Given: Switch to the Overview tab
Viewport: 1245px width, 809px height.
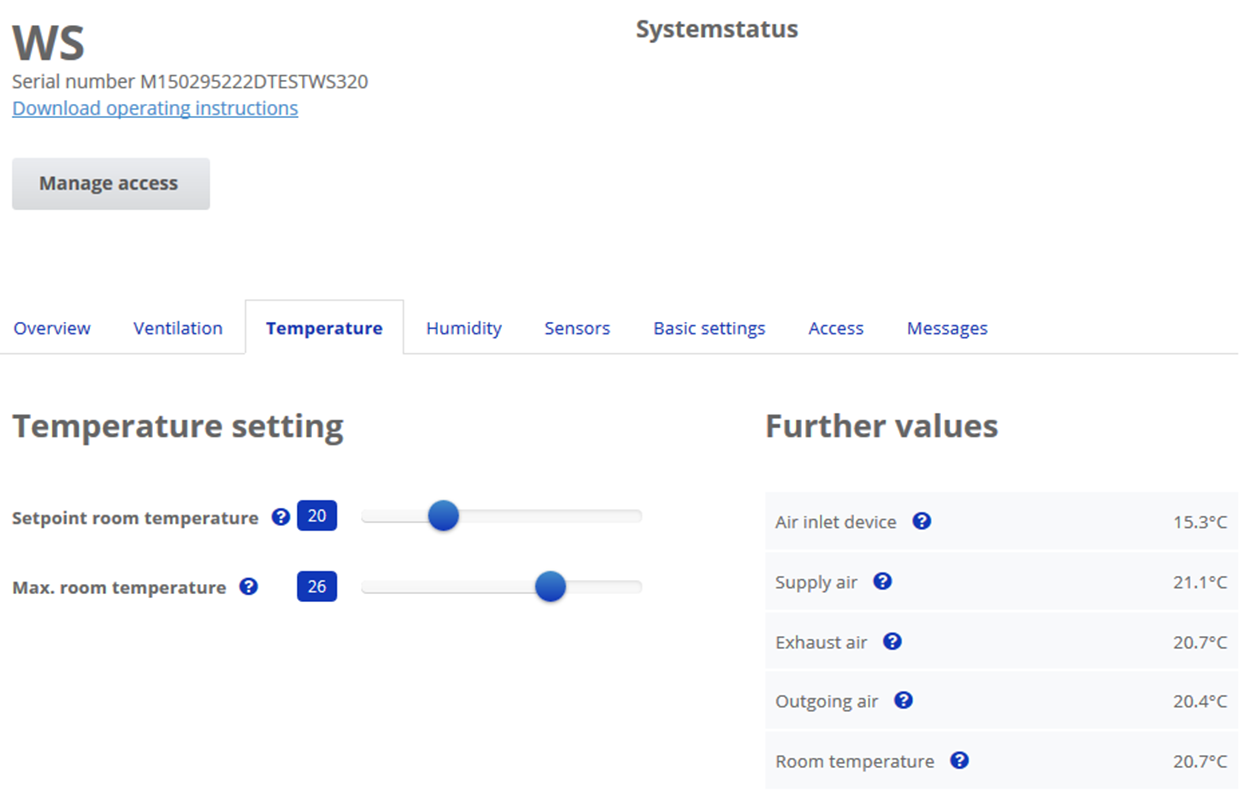Looking at the screenshot, I should (52, 328).
